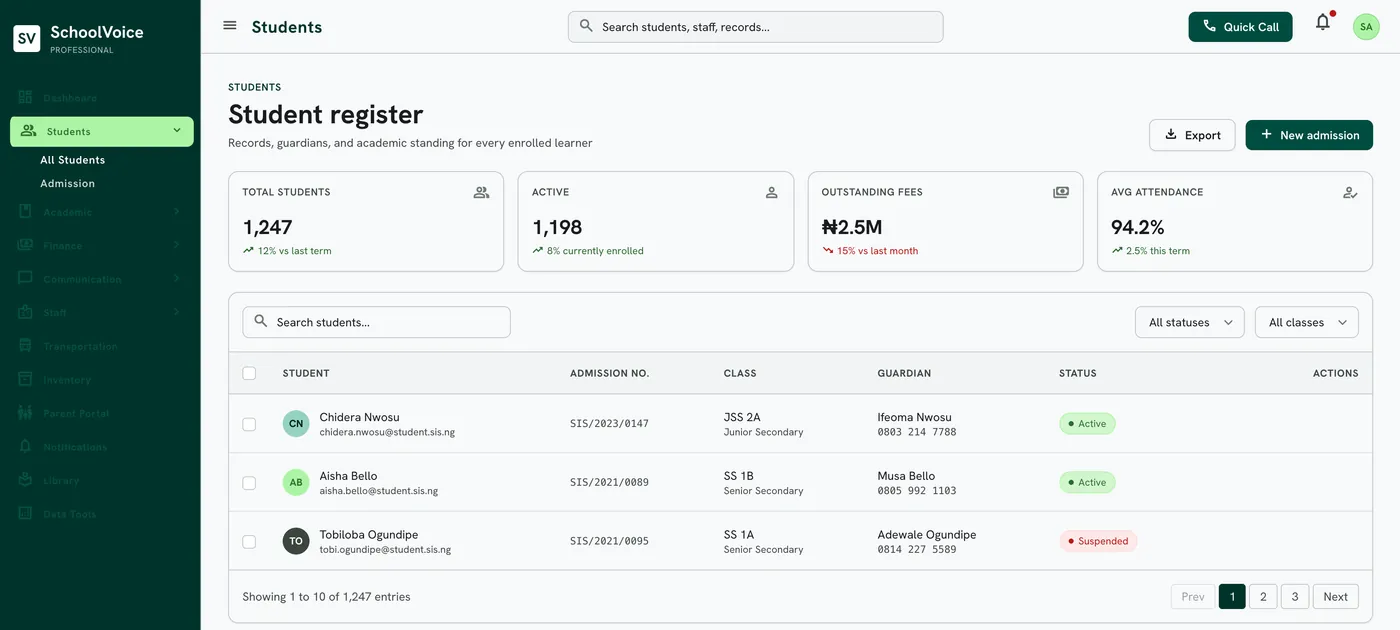This screenshot has height=630, width=1400.
Task: Click guardian name Ifeoma Nwosu
Action: 914,417
